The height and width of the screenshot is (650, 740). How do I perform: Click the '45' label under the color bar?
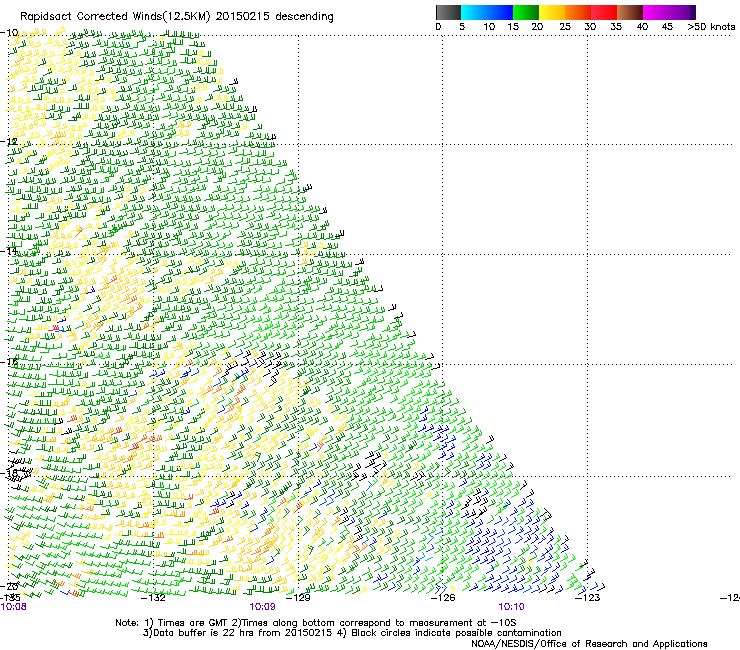click(x=667, y=27)
